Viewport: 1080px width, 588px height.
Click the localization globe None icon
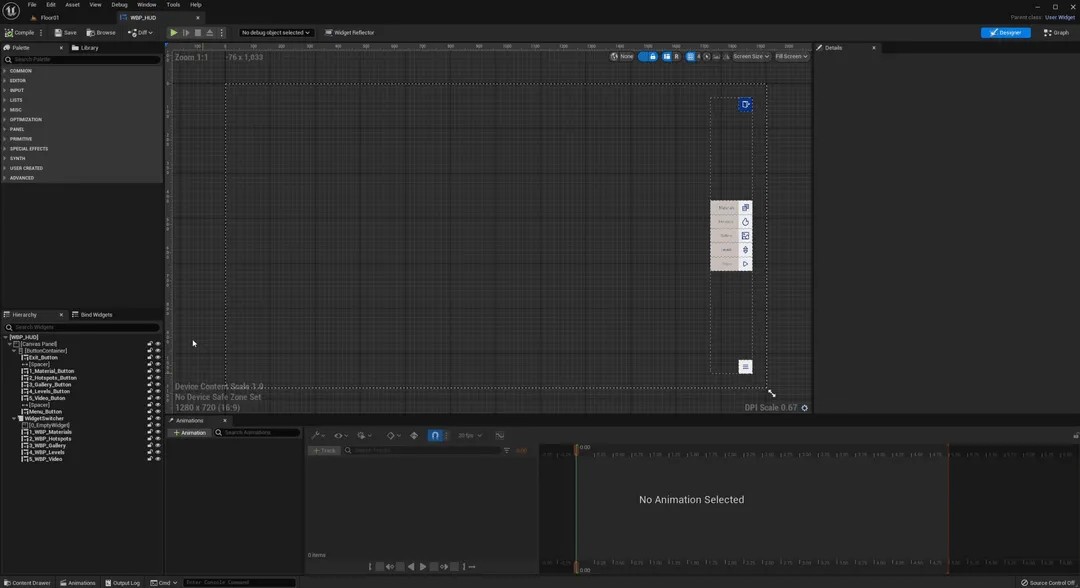tap(615, 57)
